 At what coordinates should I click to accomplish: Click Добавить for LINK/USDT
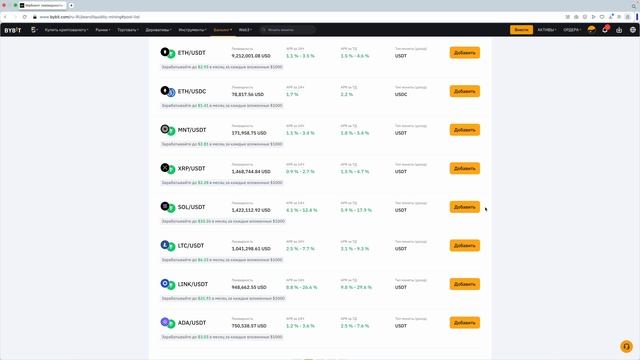tap(465, 284)
